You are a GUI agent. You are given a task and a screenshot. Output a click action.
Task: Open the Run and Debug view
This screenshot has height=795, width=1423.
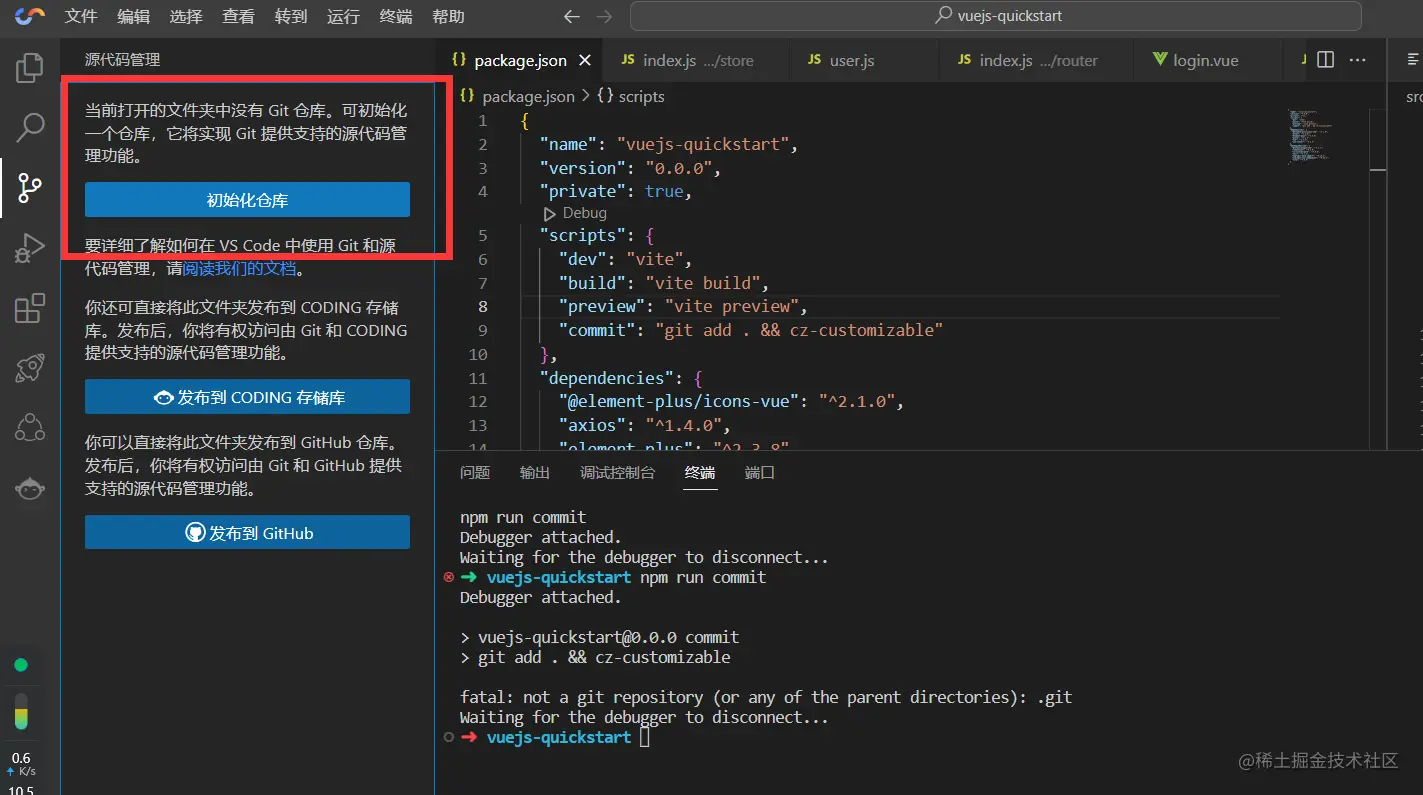coord(30,247)
